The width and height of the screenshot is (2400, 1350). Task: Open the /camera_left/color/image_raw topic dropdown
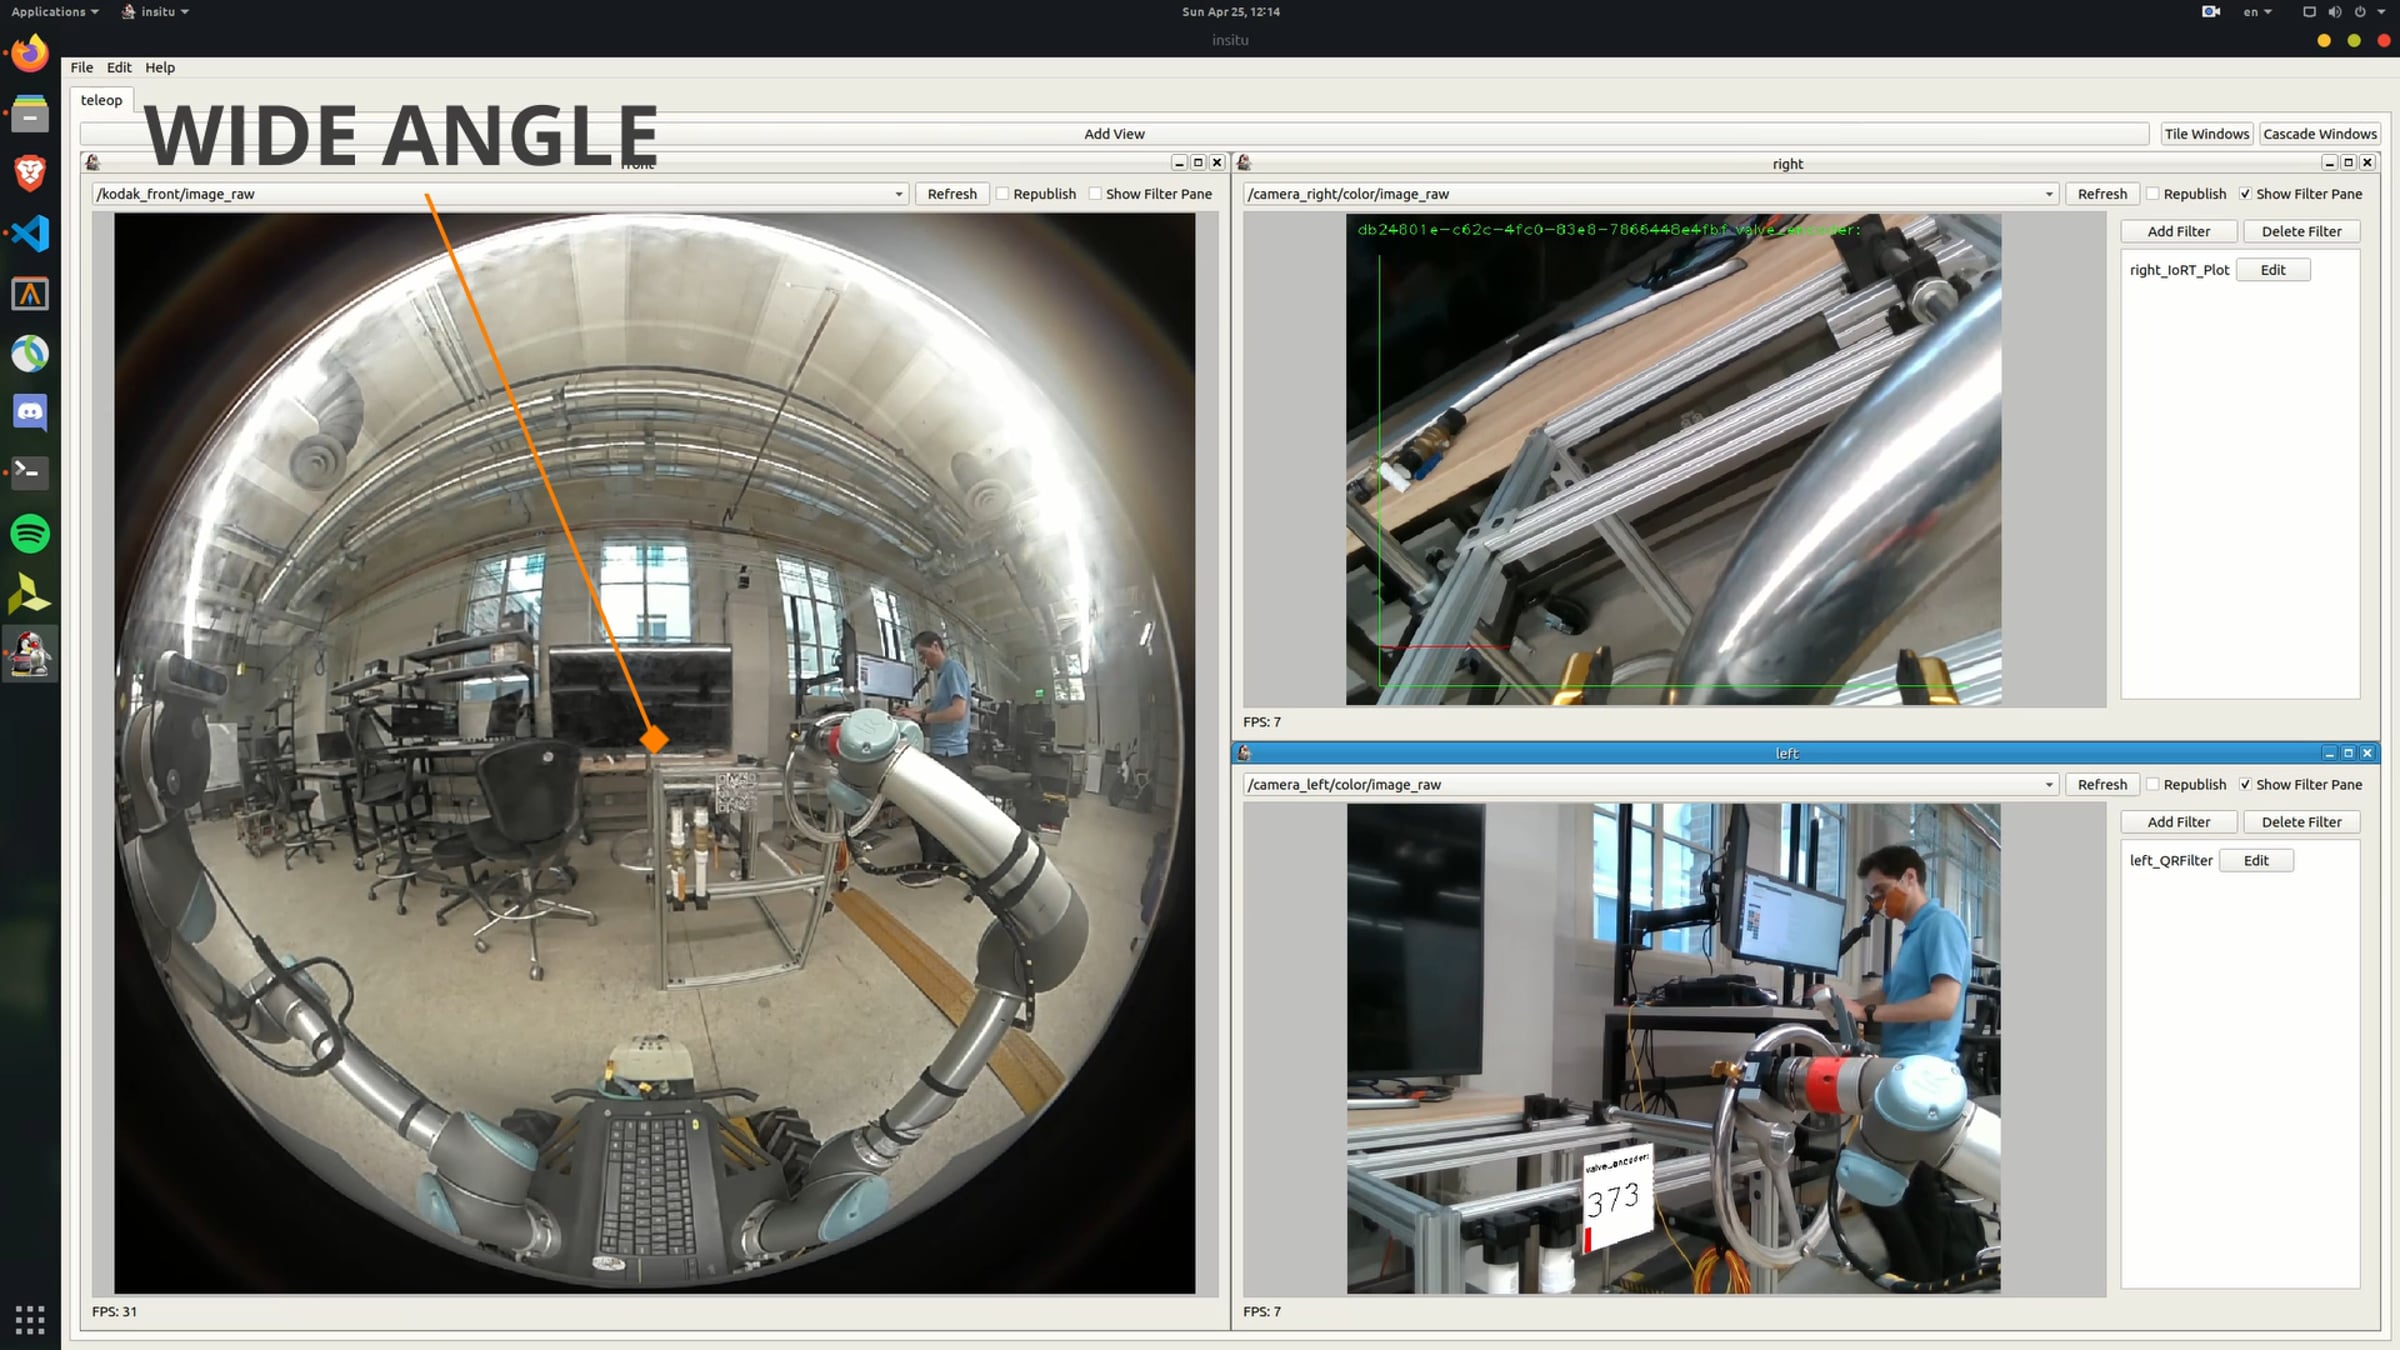[2048, 785]
